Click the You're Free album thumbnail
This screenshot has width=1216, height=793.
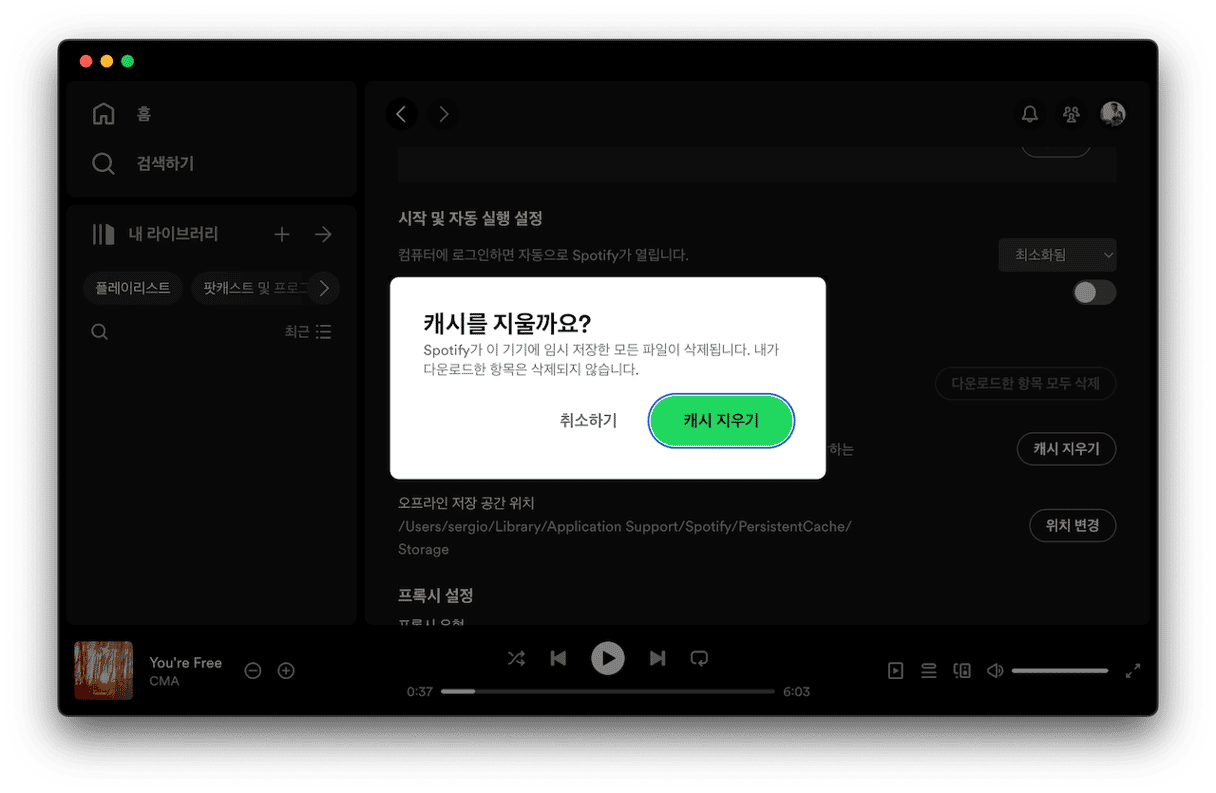coord(103,670)
